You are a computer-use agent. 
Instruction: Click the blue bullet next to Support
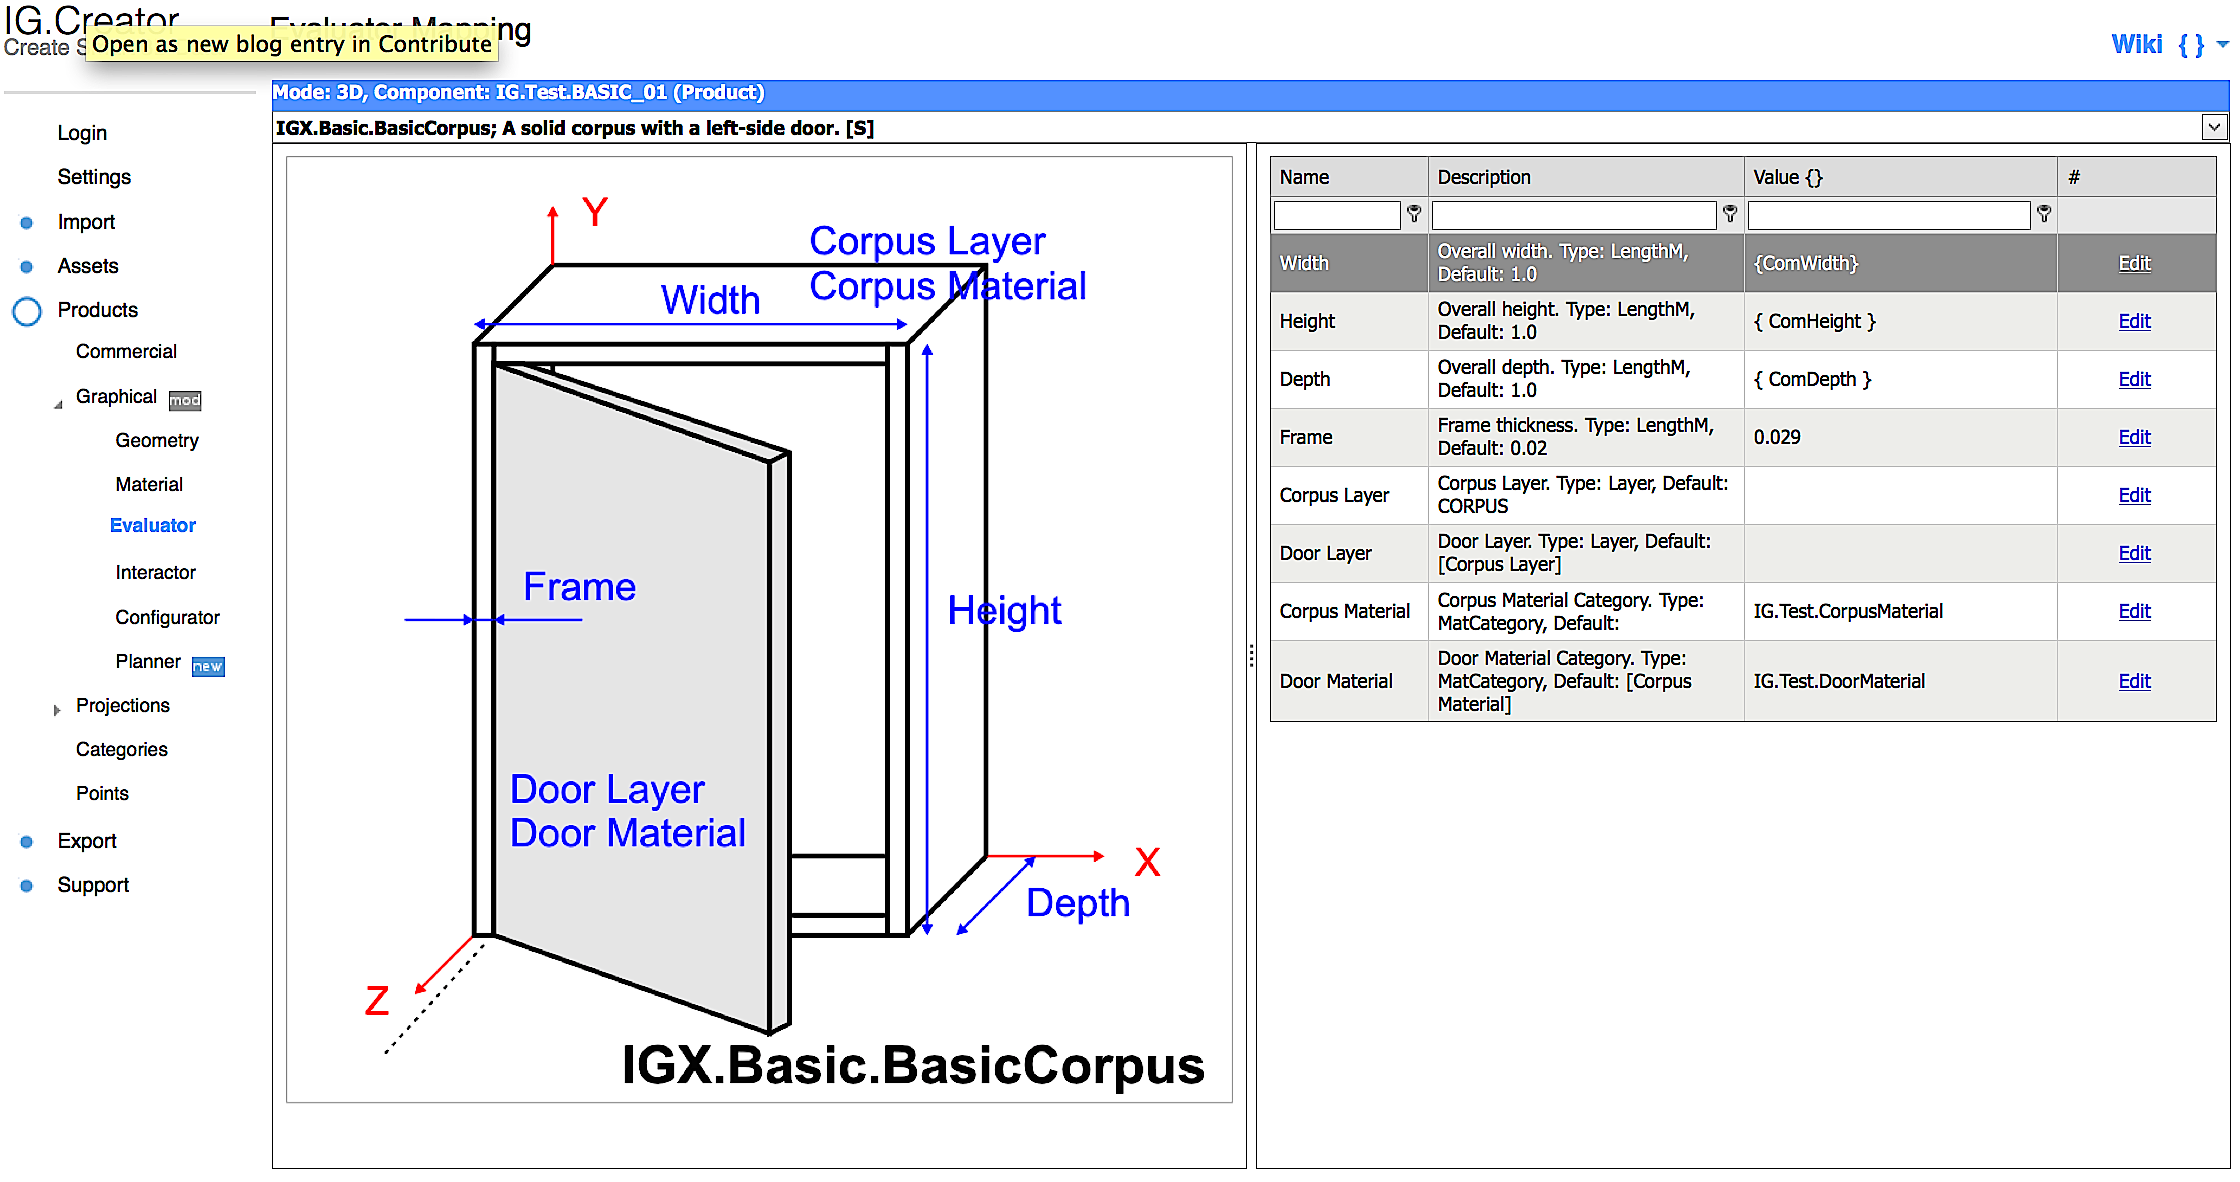pyautogui.click(x=27, y=886)
